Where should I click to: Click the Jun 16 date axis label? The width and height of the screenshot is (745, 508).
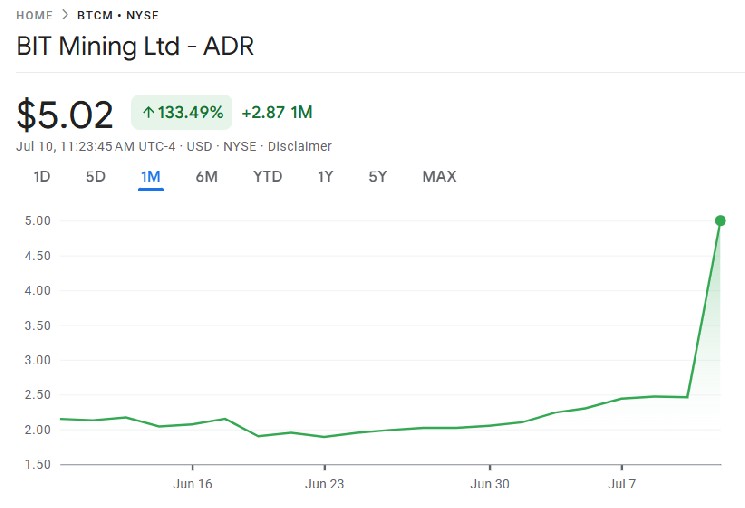click(193, 482)
